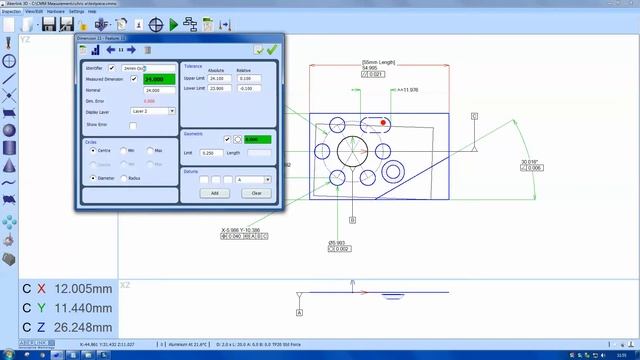Viewport: 640px width, 360px height.
Task: Select the Diameter radio button
Action: pos(93,178)
